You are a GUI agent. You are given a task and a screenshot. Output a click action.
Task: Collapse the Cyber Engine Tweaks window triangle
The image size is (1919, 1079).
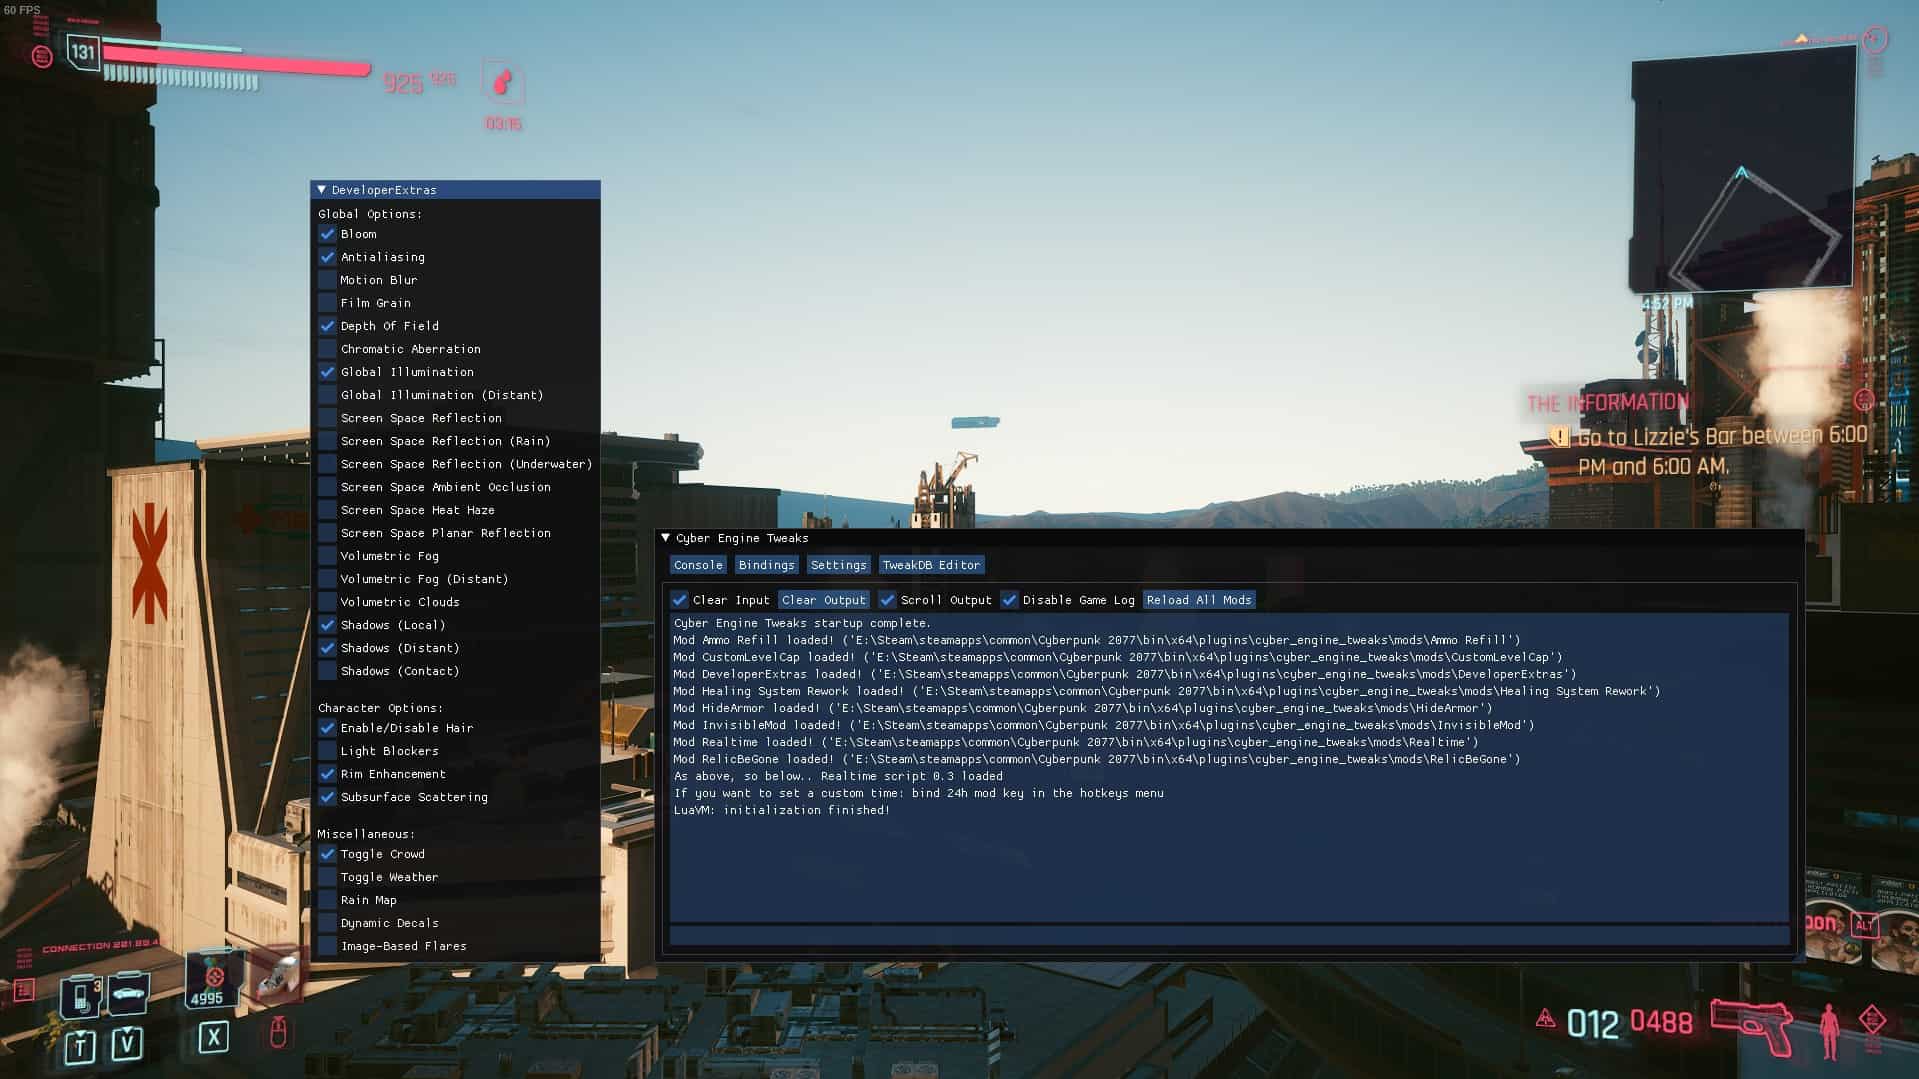pyautogui.click(x=666, y=538)
